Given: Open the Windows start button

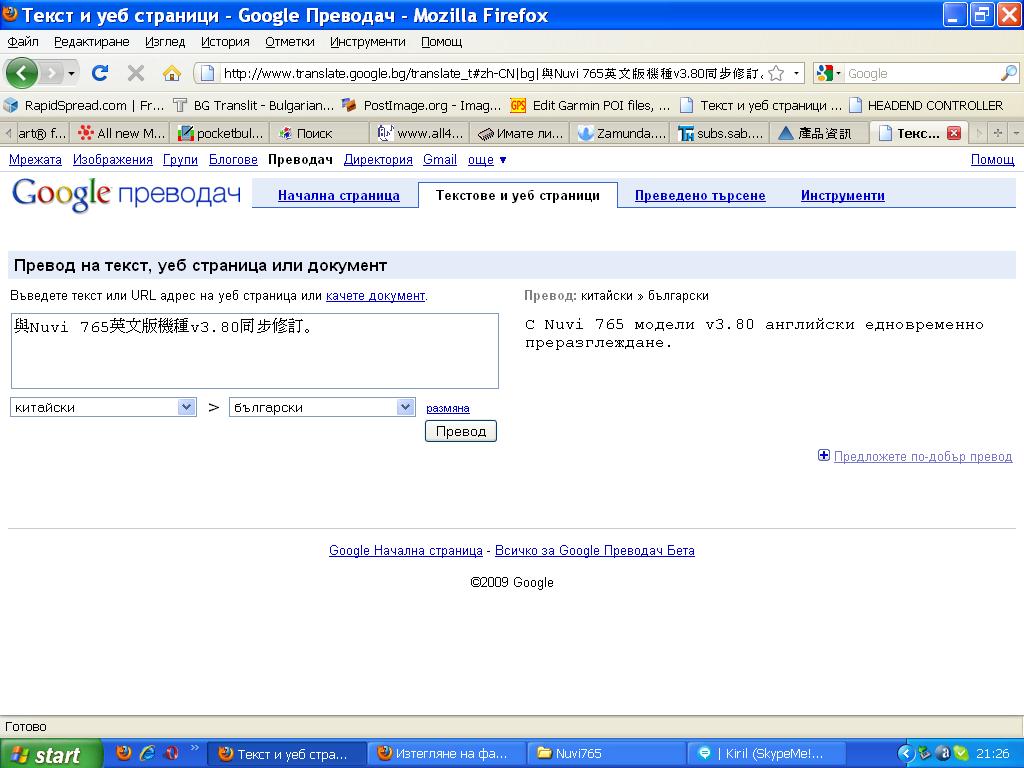Looking at the screenshot, I should tap(51, 754).
